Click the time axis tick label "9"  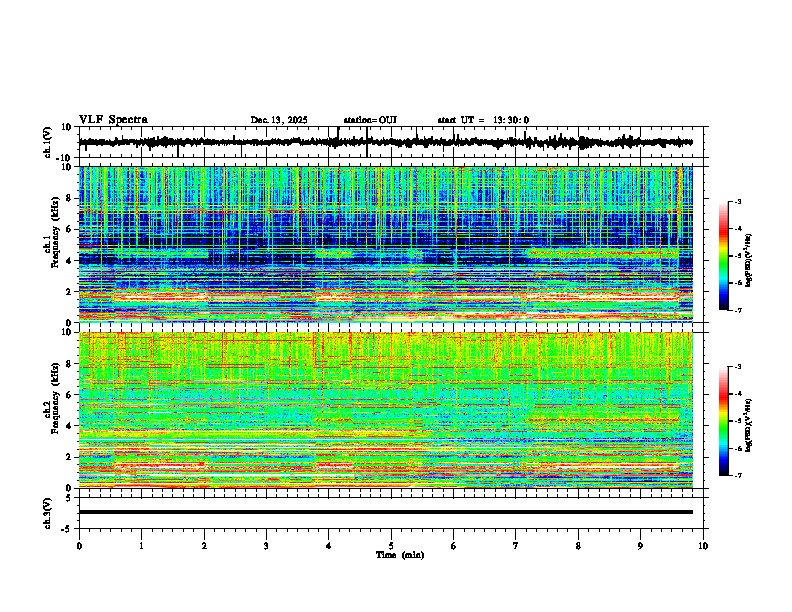(640, 546)
